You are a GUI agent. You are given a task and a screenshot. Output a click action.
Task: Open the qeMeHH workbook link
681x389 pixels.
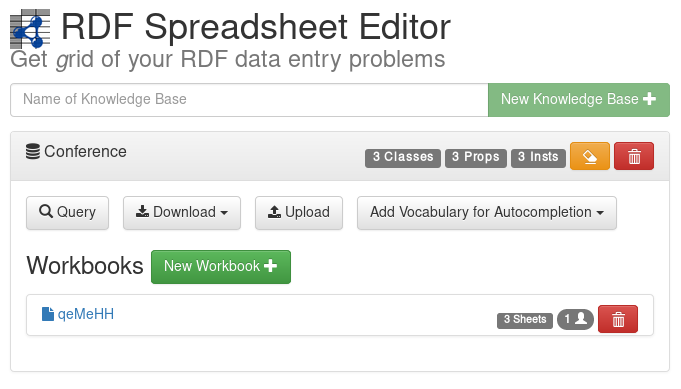(x=86, y=314)
